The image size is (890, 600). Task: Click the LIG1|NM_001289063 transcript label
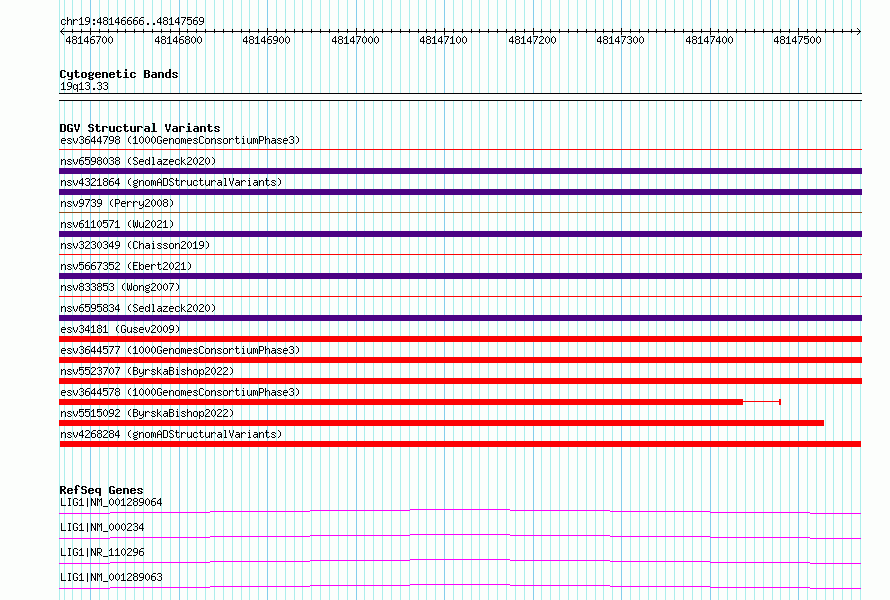pyautogui.click(x=111, y=577)
